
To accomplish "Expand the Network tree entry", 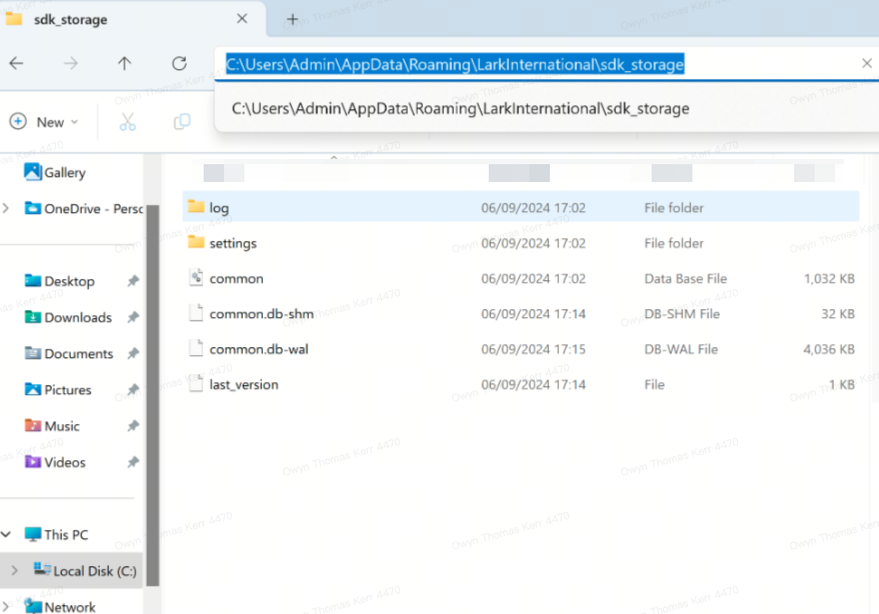I will (x=8, y=605).
